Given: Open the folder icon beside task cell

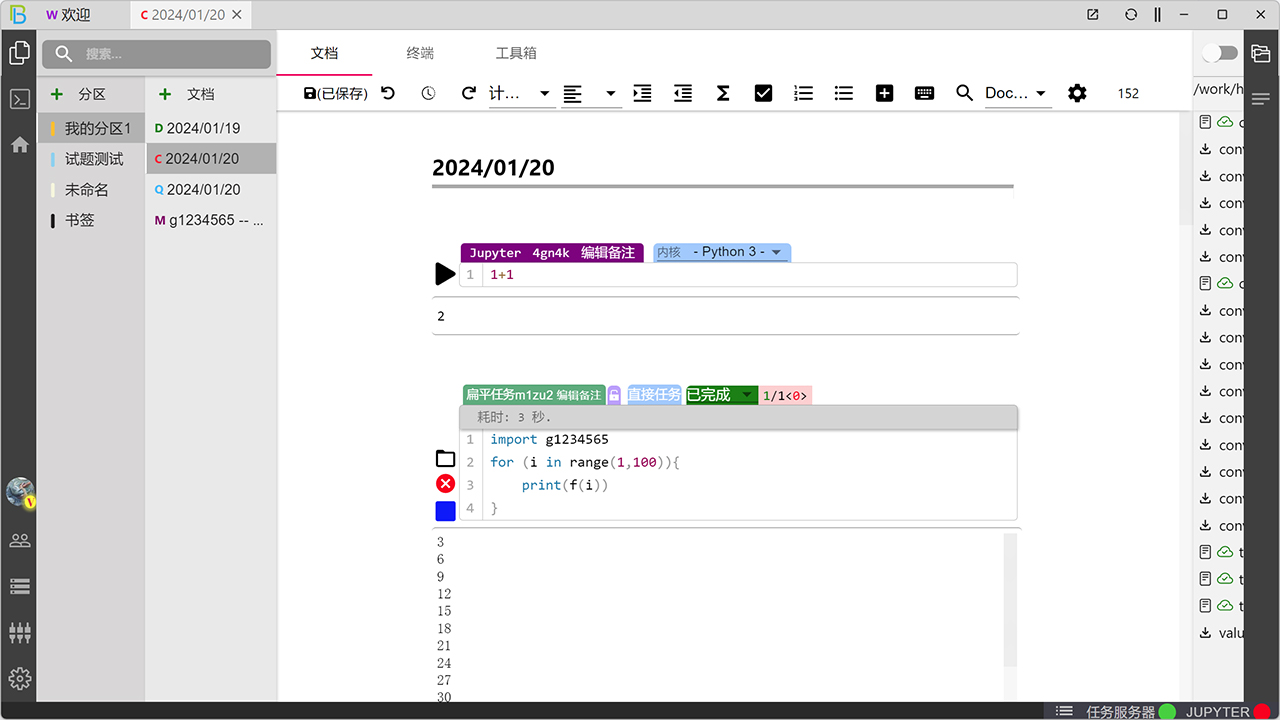Looking at the screenshot, I should 446,459.
